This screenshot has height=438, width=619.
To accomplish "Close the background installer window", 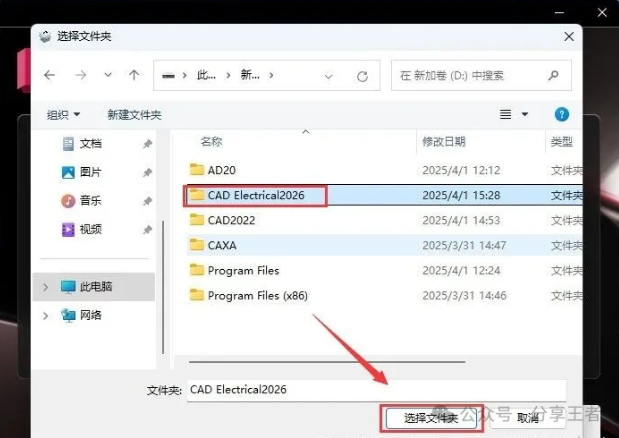I will point(602,13).
